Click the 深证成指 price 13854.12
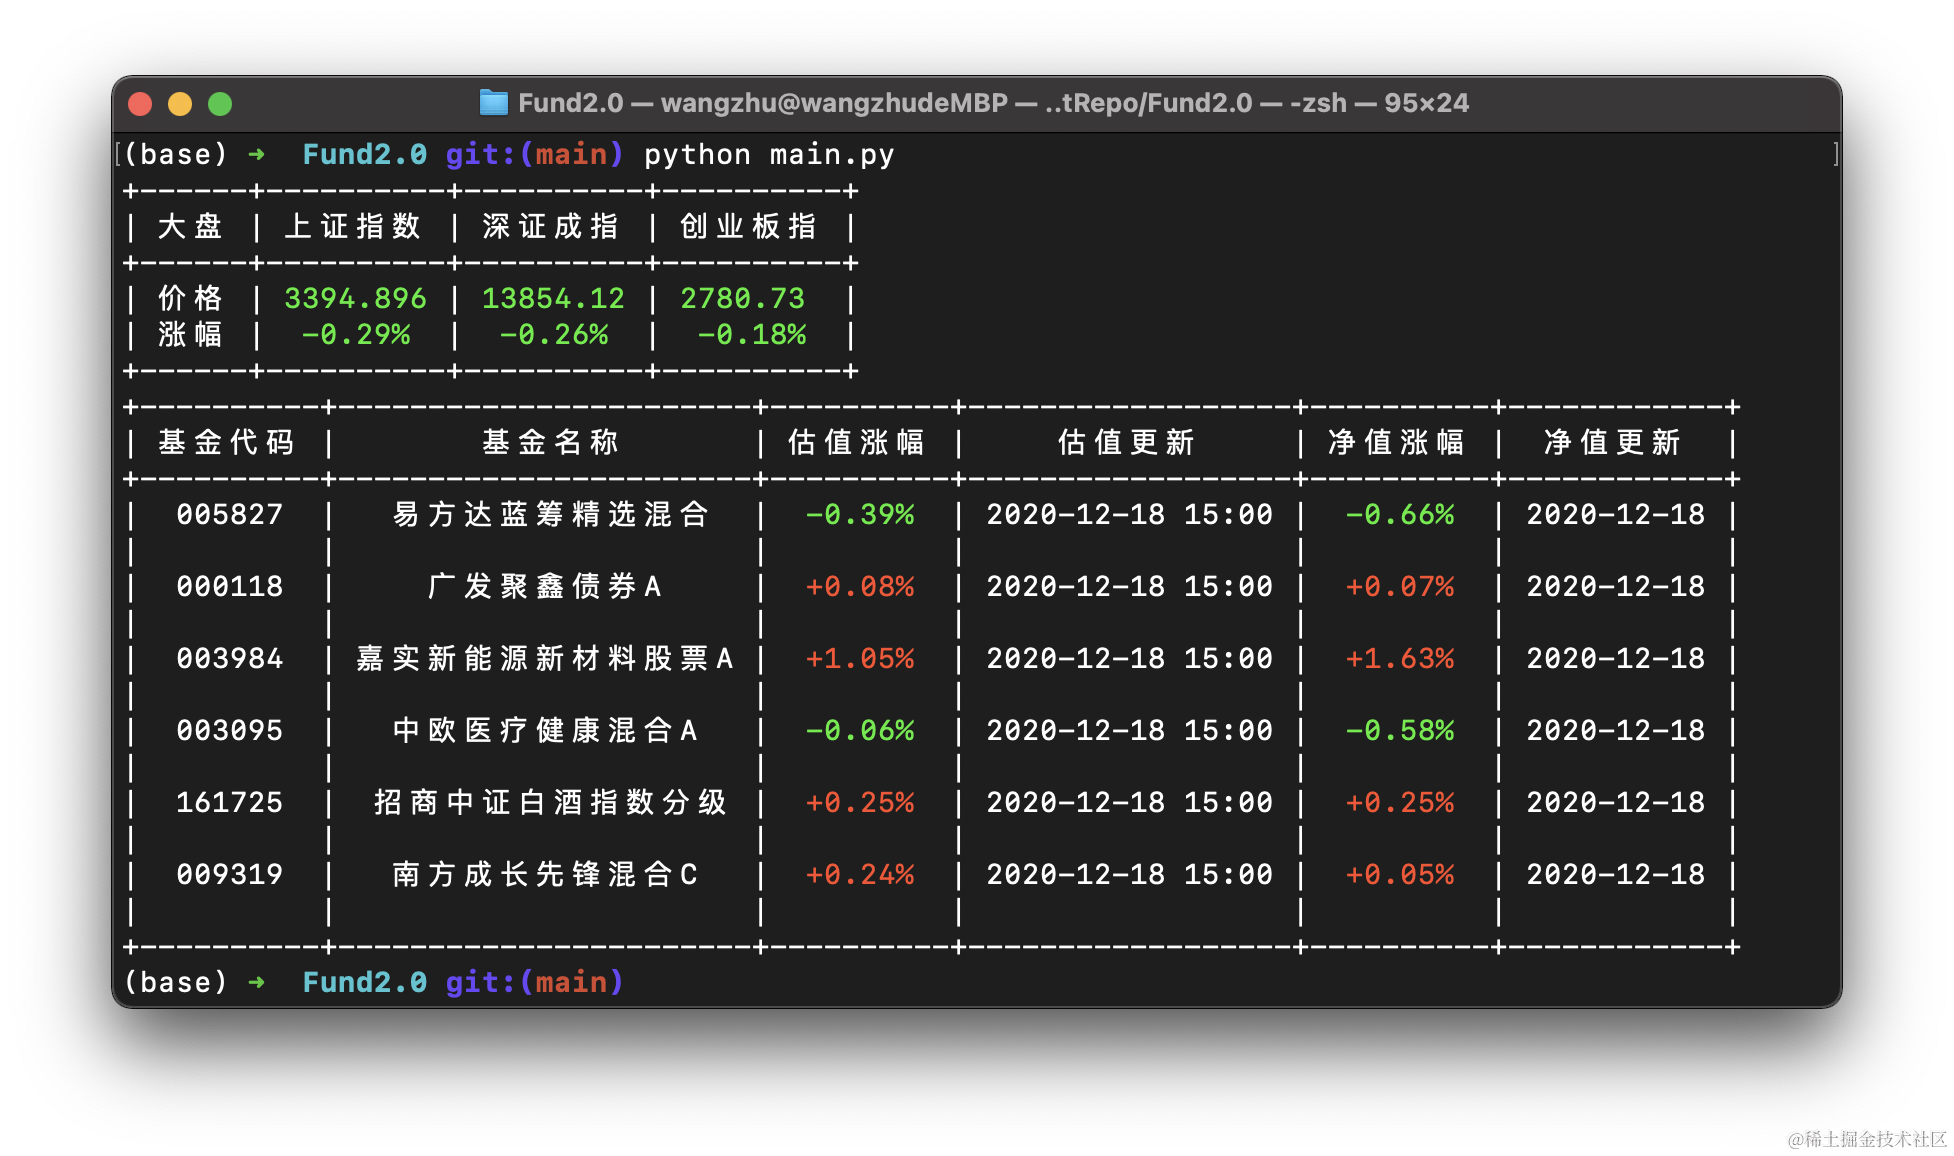The image size is (1954, 1156). [x=553, y=299]
